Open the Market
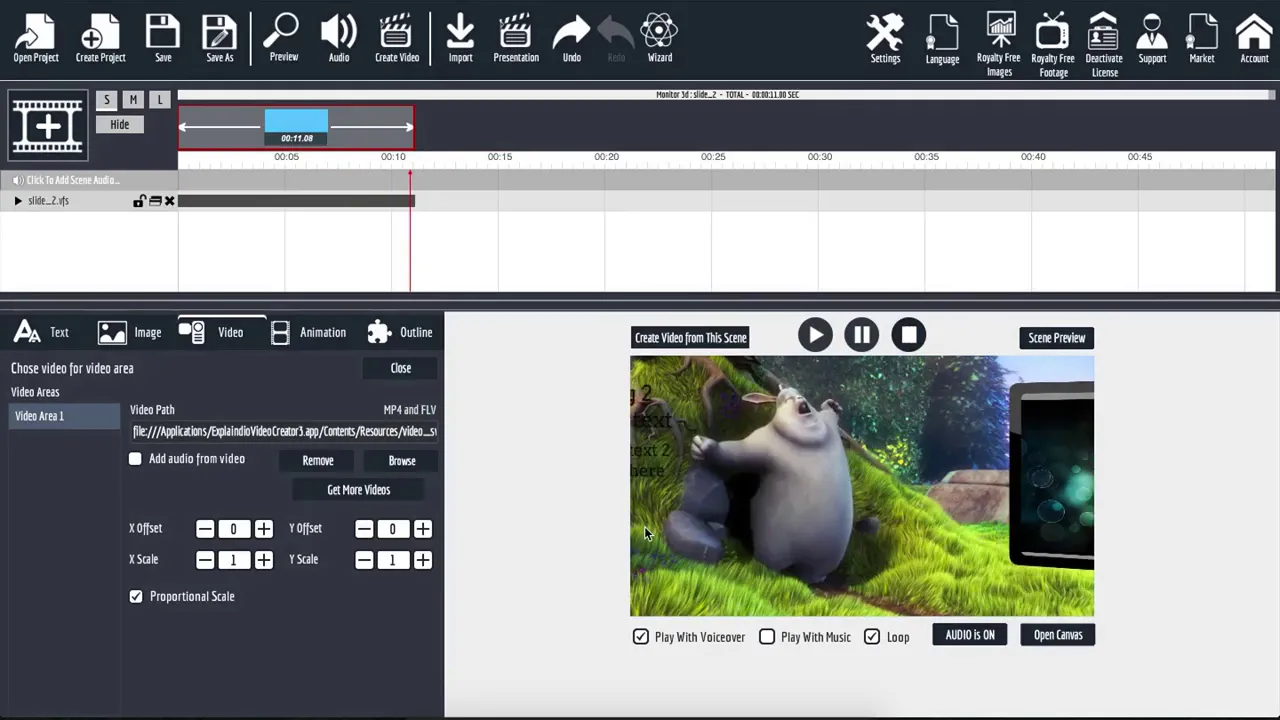 1202,39
